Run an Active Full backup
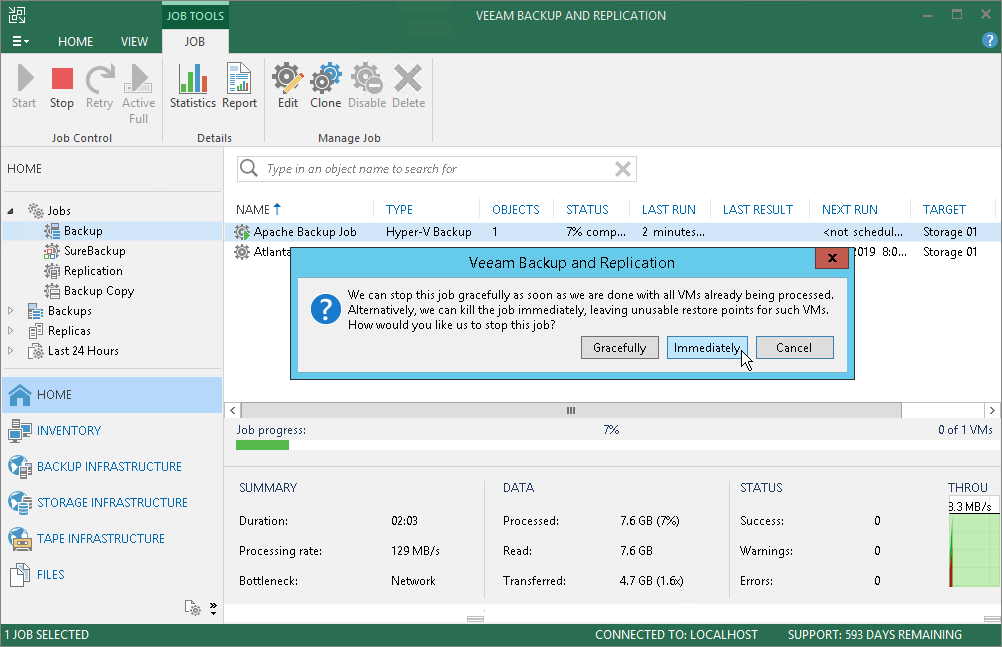Image resolution: width=1002 pixels, height=647 pixels. click(x=138, y=93)
